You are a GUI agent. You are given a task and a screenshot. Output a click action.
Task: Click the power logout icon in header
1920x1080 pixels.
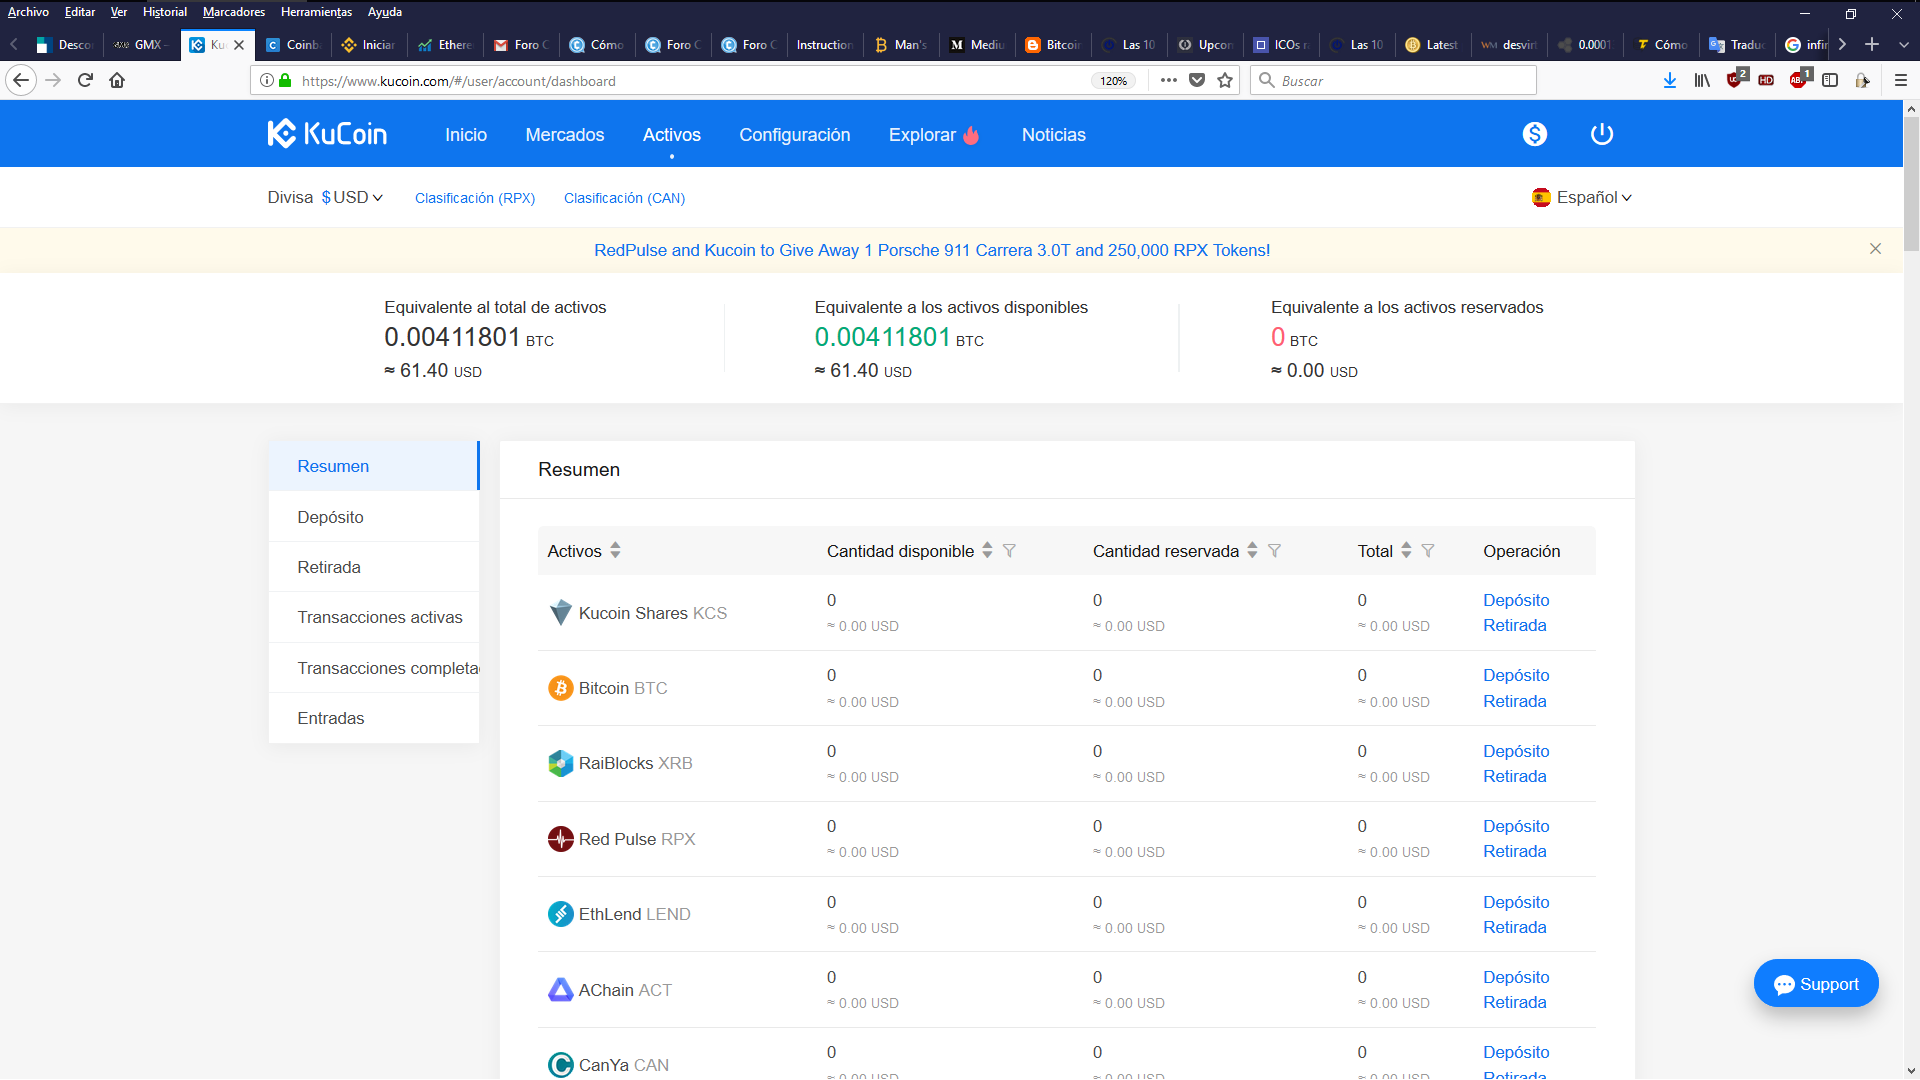(x=1601, y=134)
